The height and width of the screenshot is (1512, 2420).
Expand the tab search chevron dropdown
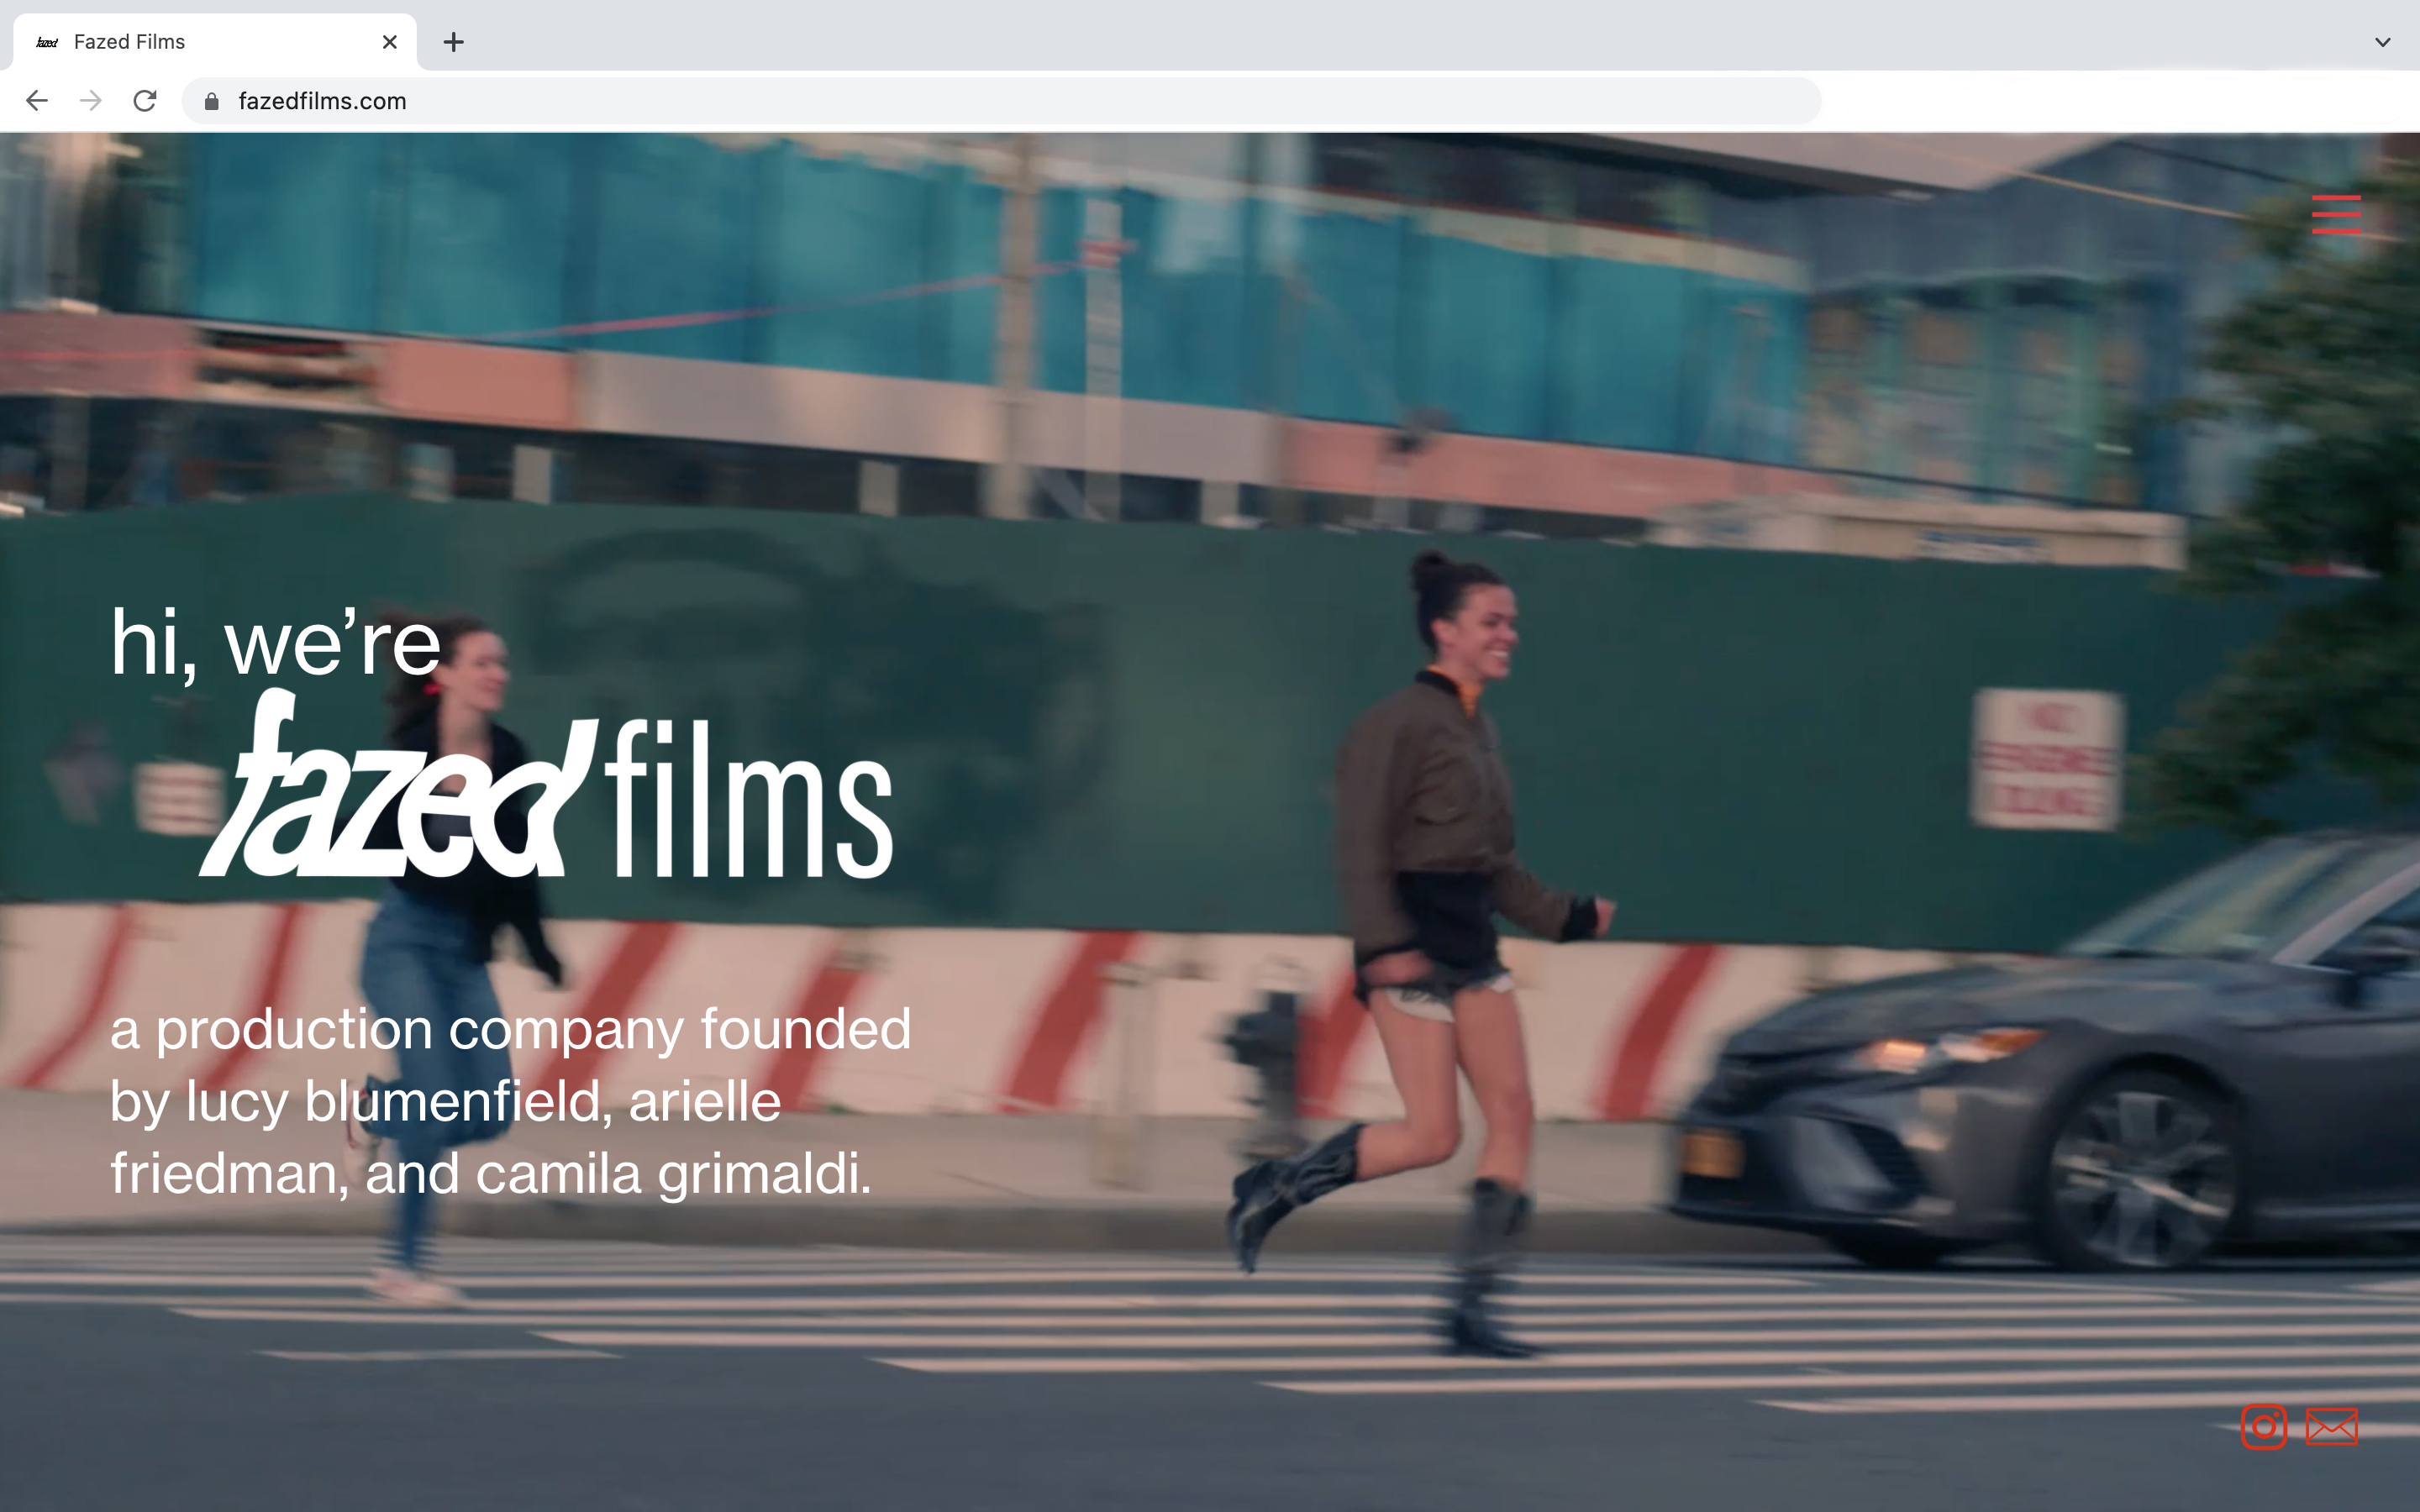pyautogui.click(x=2382, y=42)
